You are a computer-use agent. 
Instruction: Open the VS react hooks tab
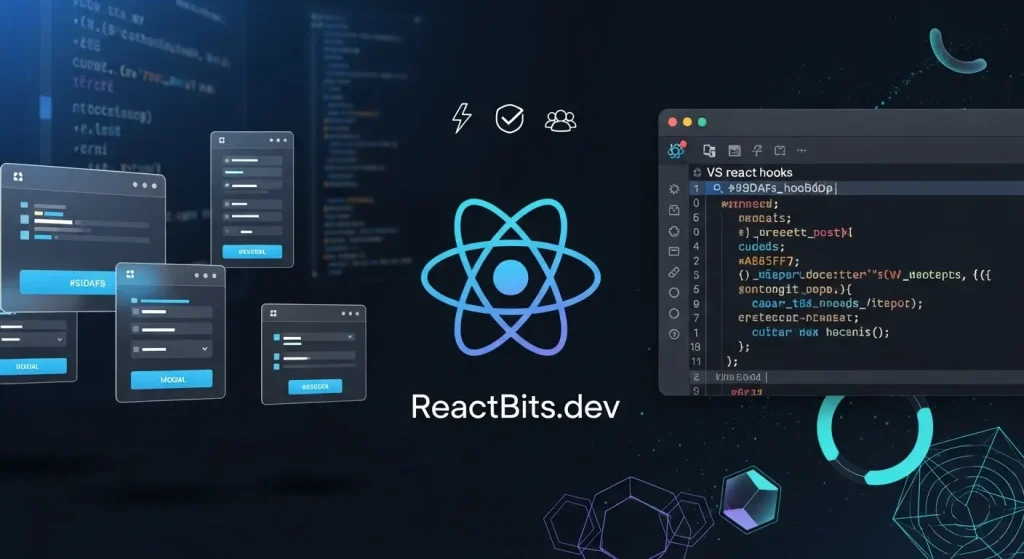[749, 172]
